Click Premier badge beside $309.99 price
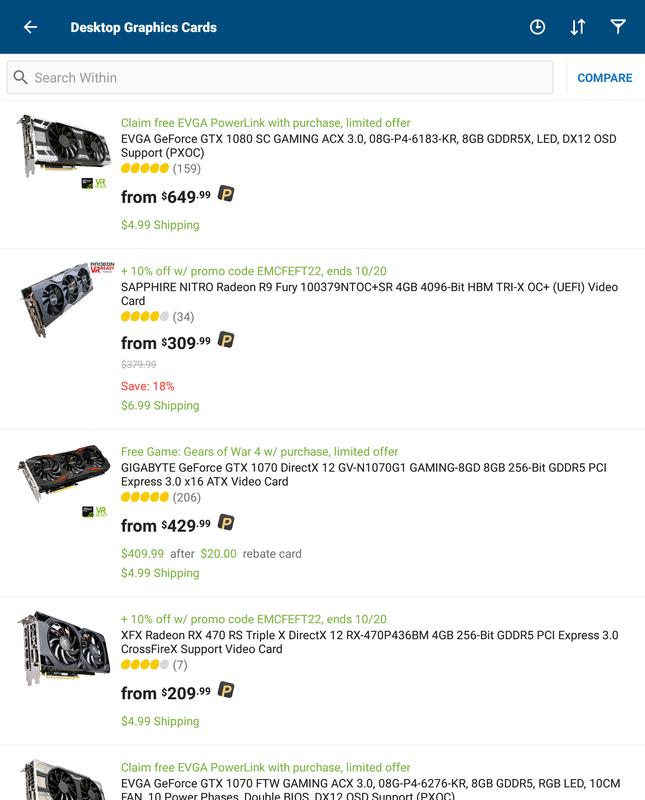 (x=226, y=339)
